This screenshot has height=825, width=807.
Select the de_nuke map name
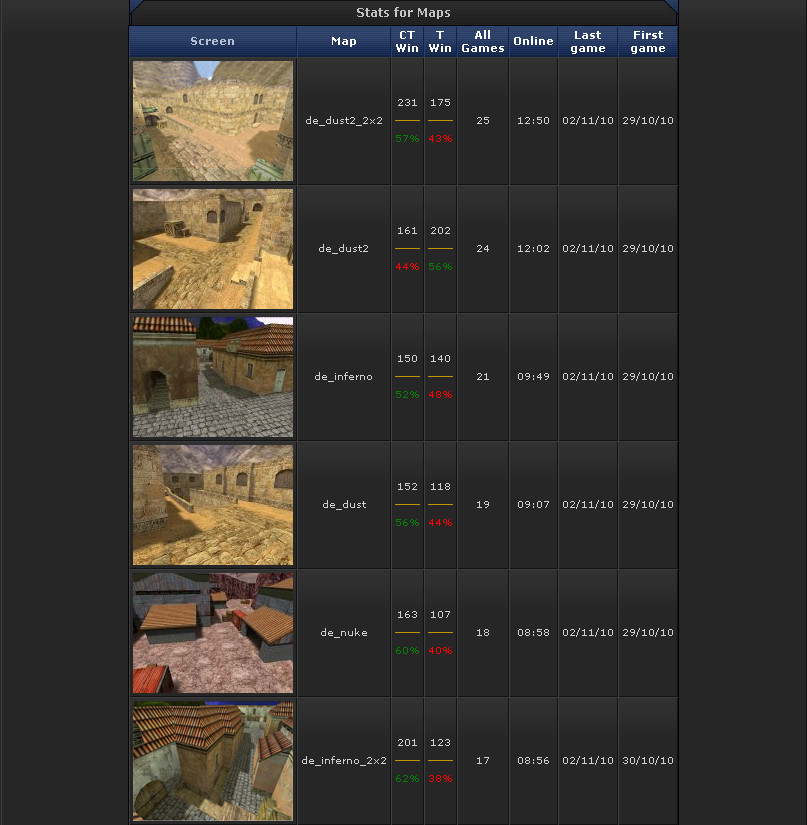pyautogui.click(x=344, y=632)
